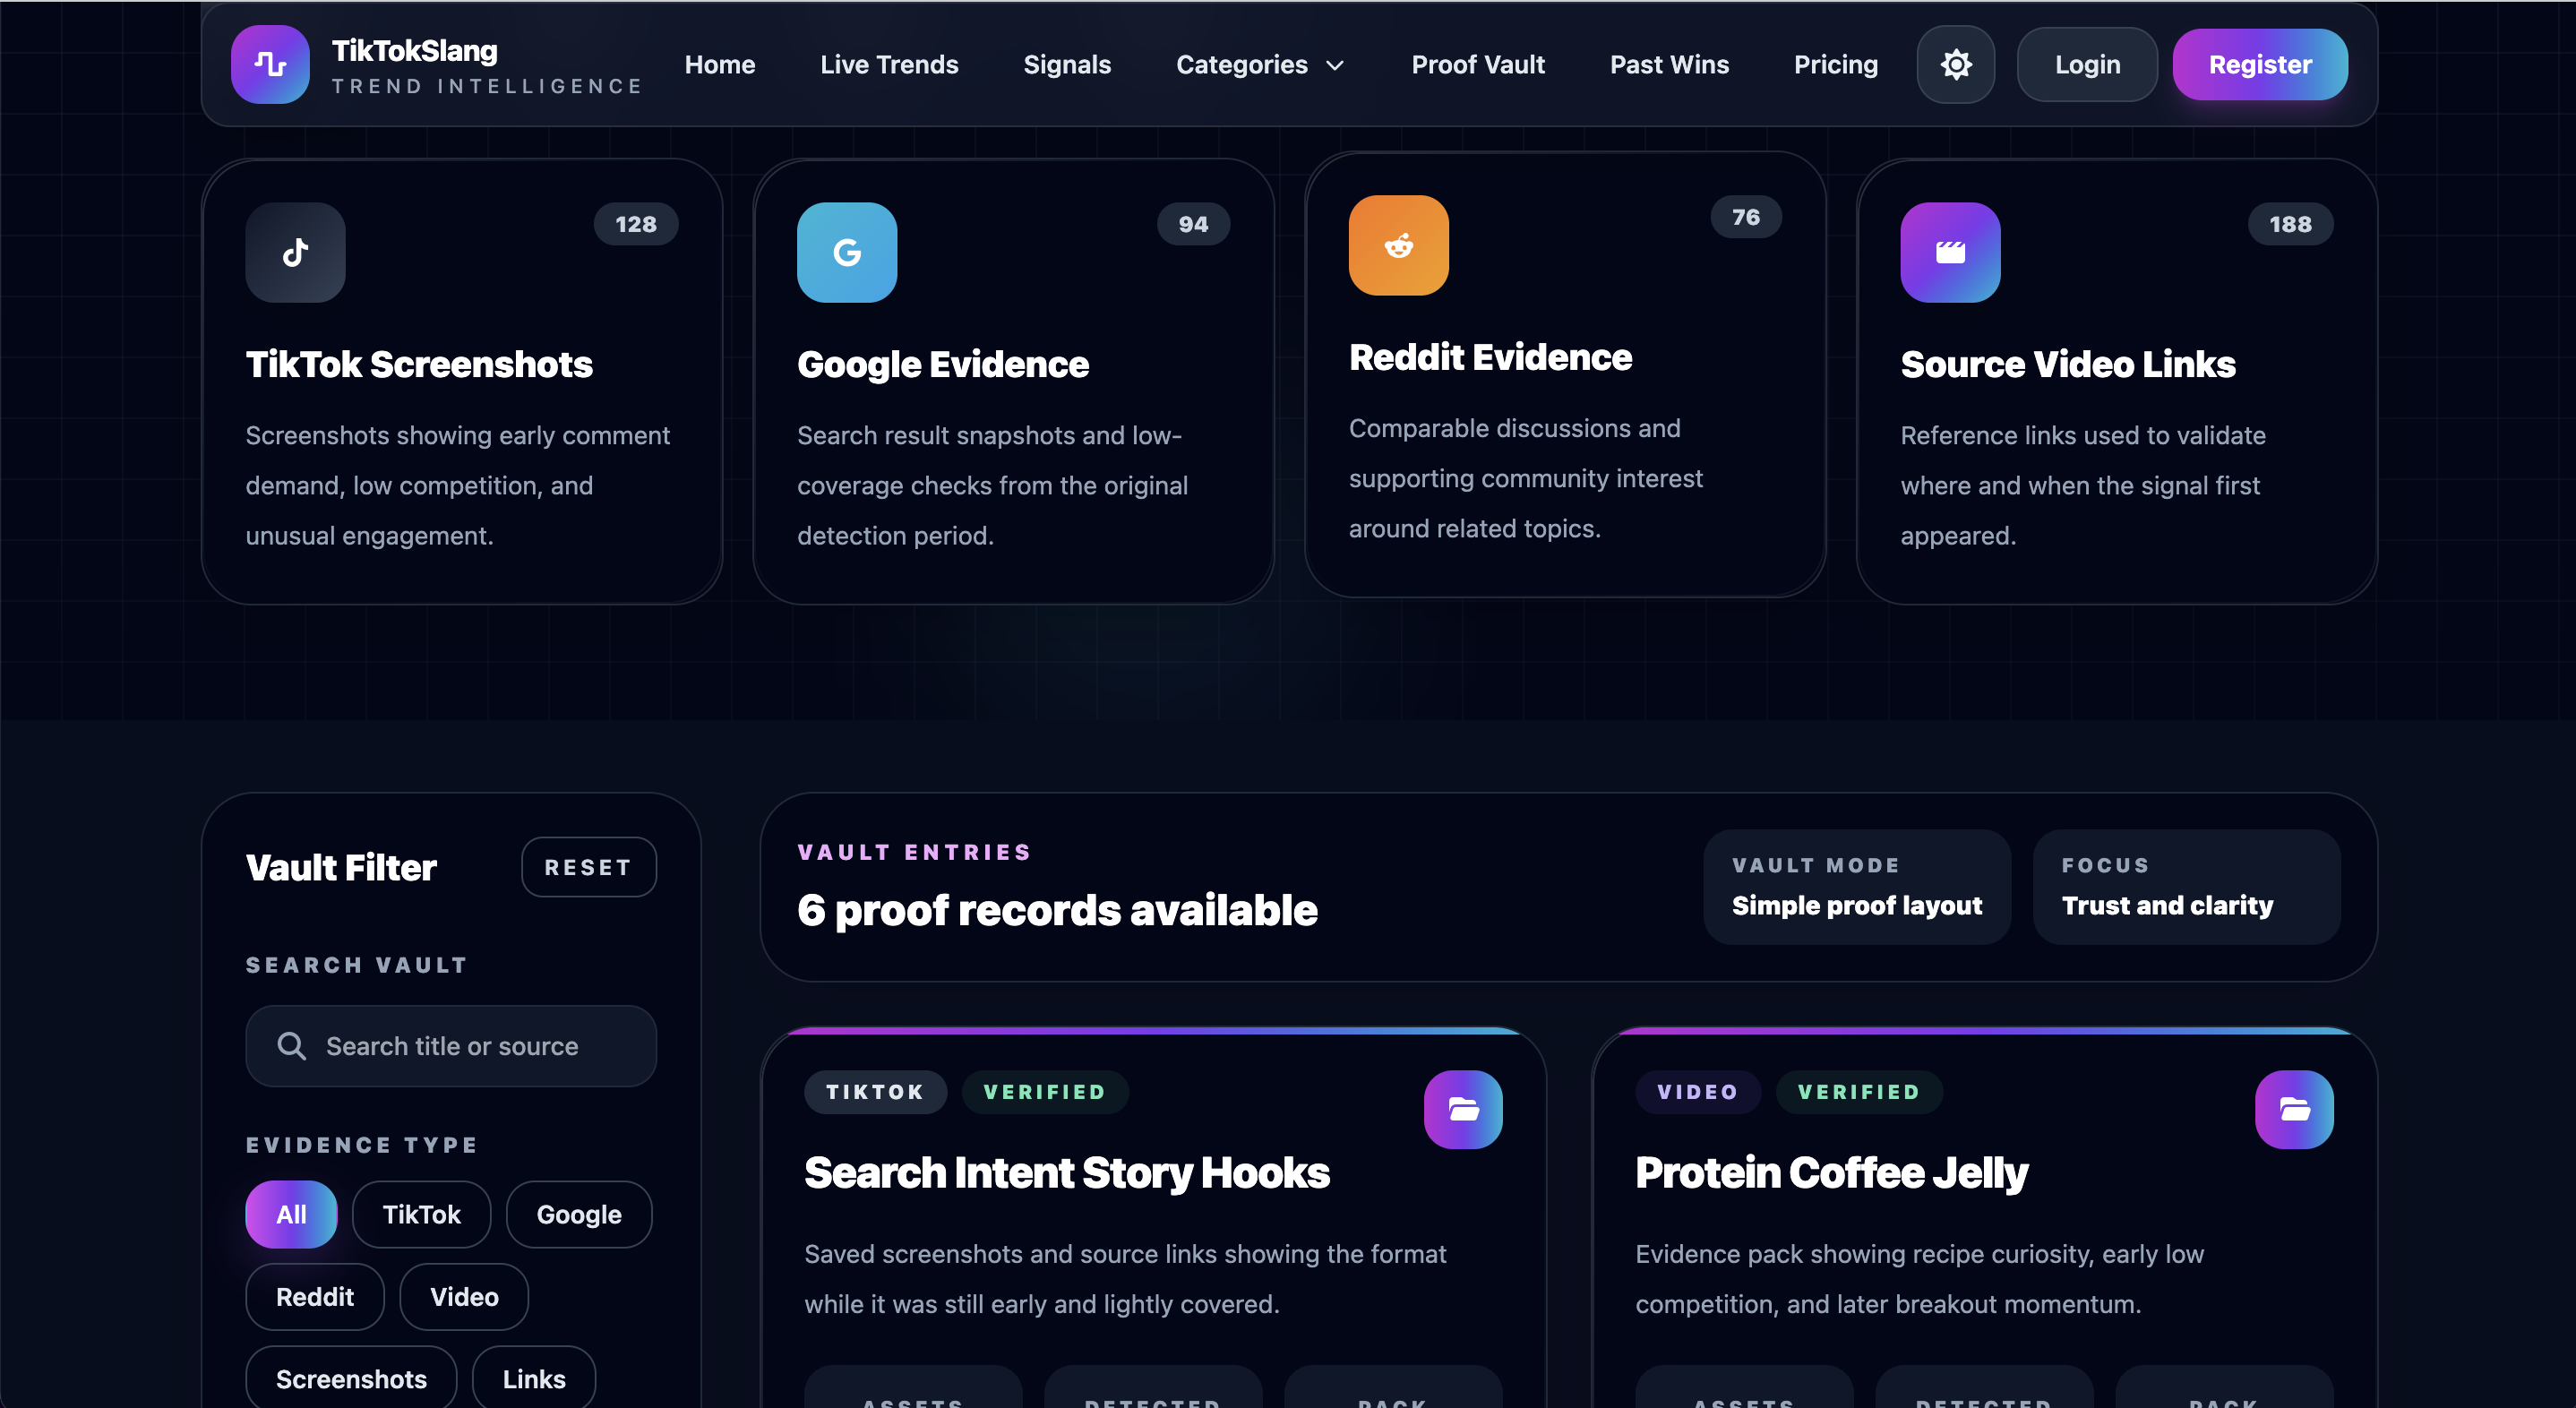The image size is (2576, 1408).
Task: Click the Search title or source field
Action: tap(470, 1045)
